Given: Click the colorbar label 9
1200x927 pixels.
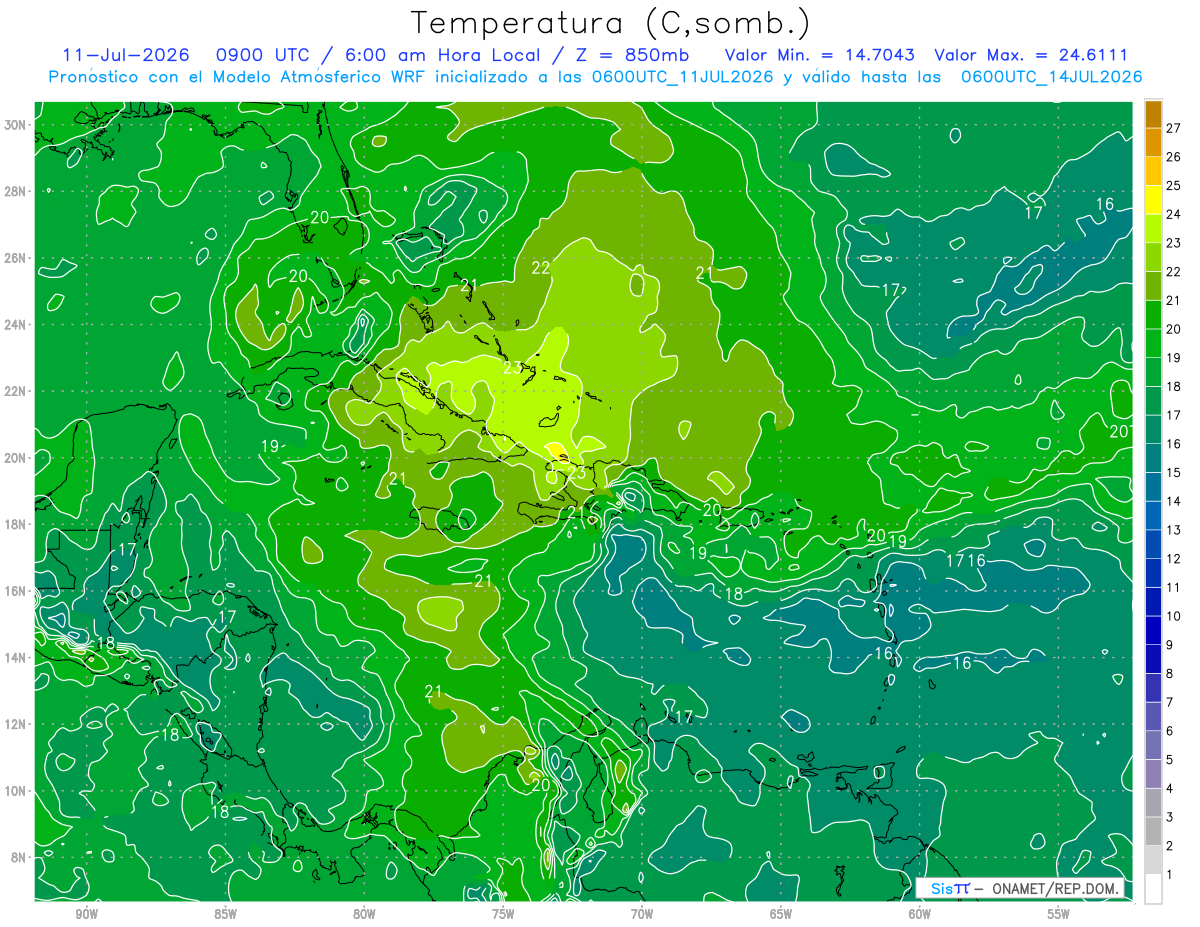Looking at the screenshot, I should 1170,645.
